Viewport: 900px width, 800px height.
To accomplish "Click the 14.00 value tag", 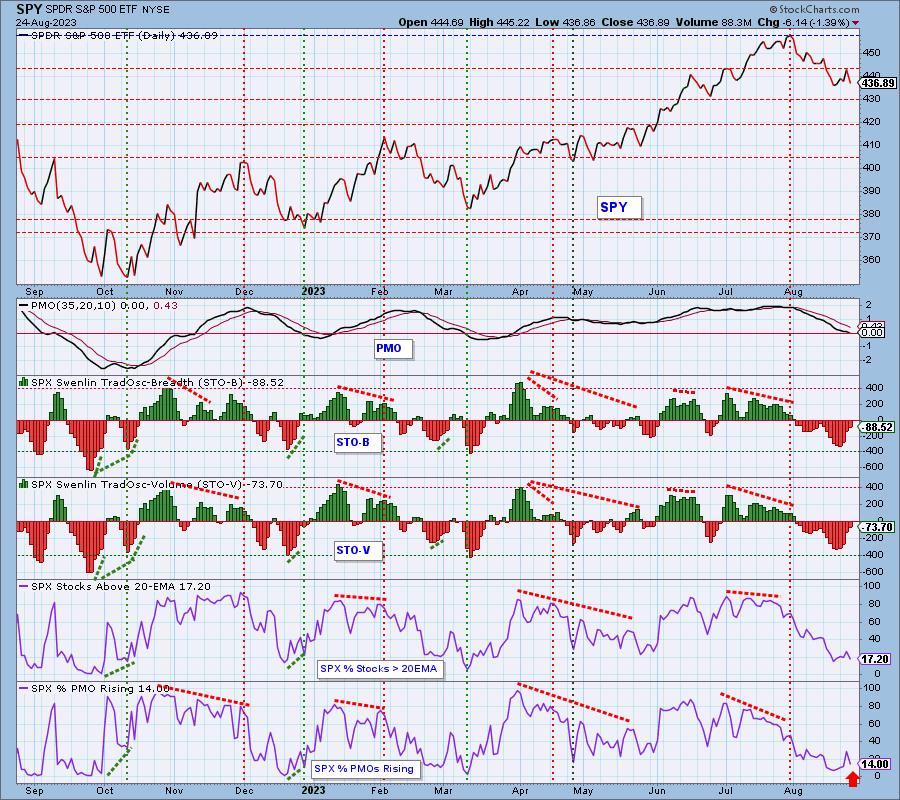I will coord(875,764).
